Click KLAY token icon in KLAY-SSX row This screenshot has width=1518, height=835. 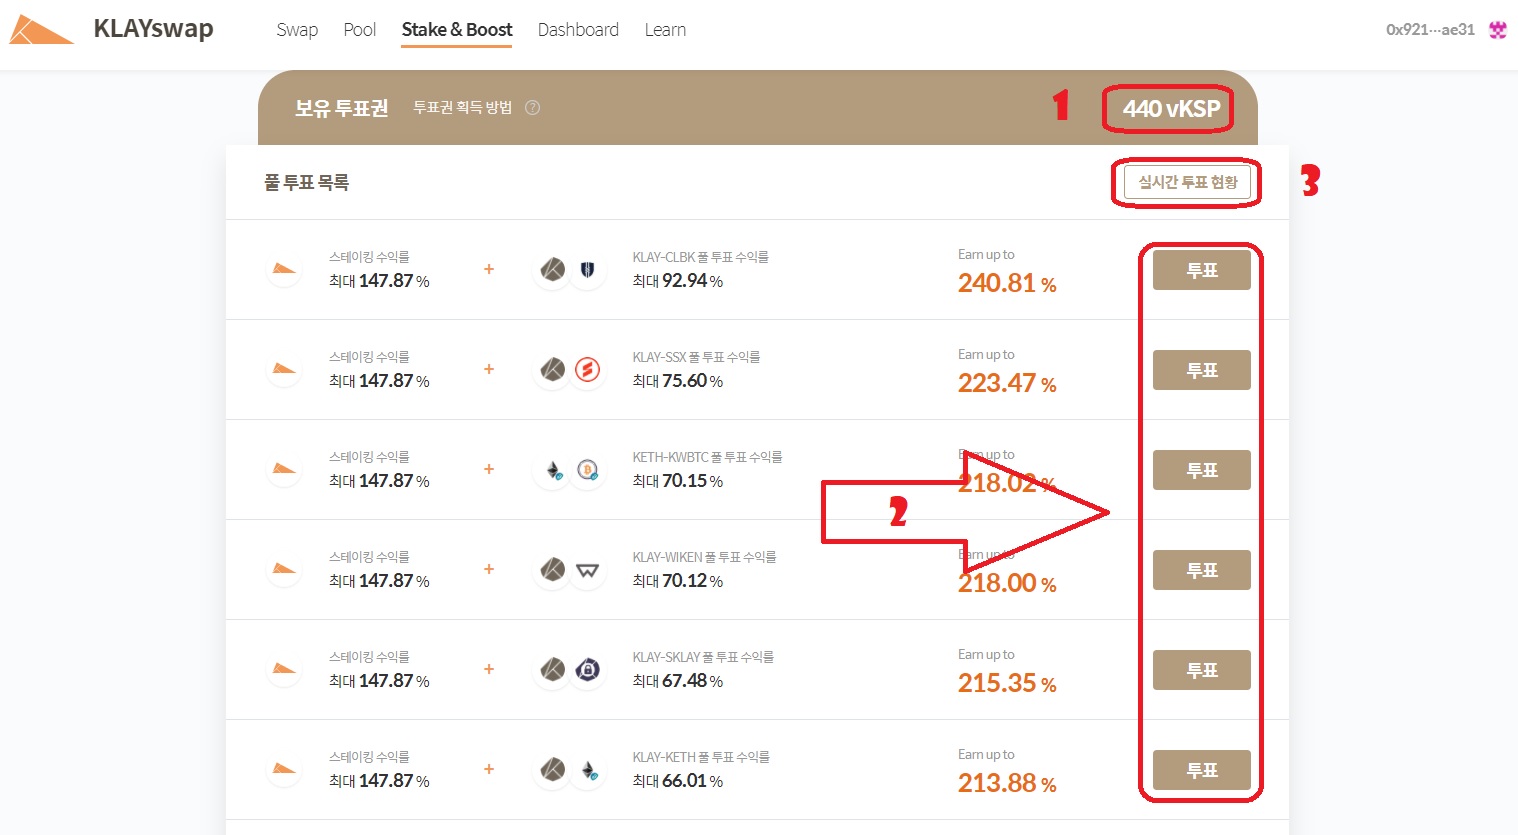(553, 369)
